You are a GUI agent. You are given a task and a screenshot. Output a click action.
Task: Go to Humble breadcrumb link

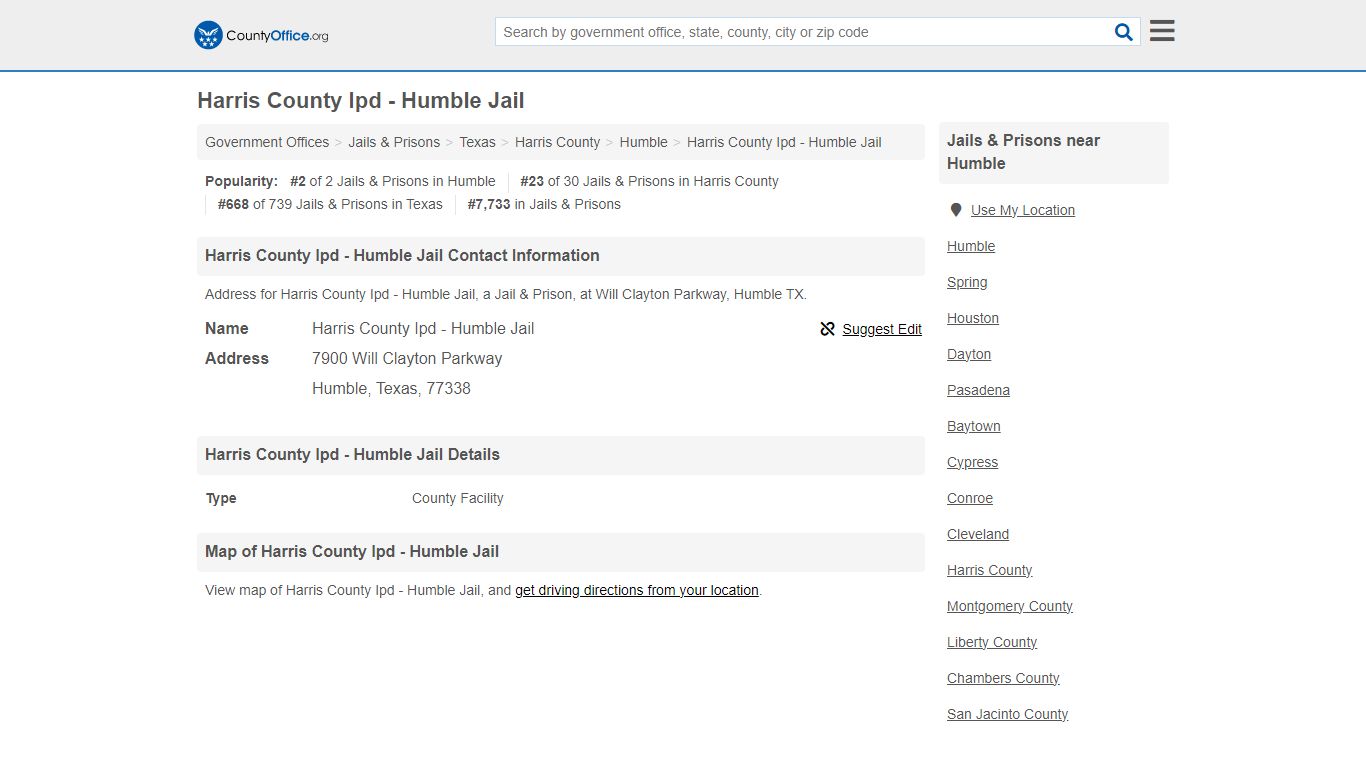(643, 142)
